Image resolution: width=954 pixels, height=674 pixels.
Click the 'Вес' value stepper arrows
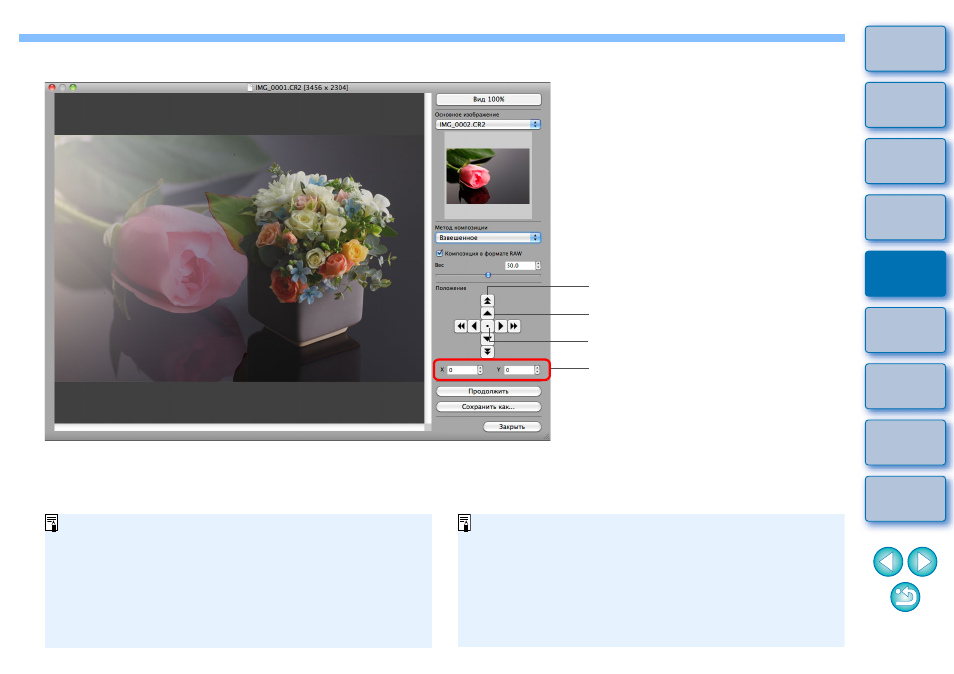(538, 266)
